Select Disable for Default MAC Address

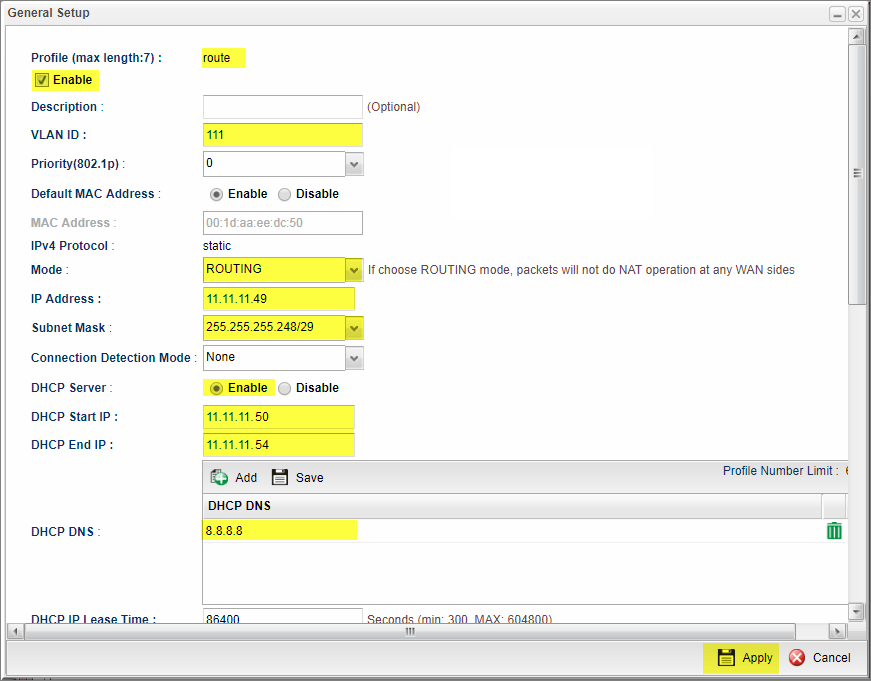tap(284, 194)
